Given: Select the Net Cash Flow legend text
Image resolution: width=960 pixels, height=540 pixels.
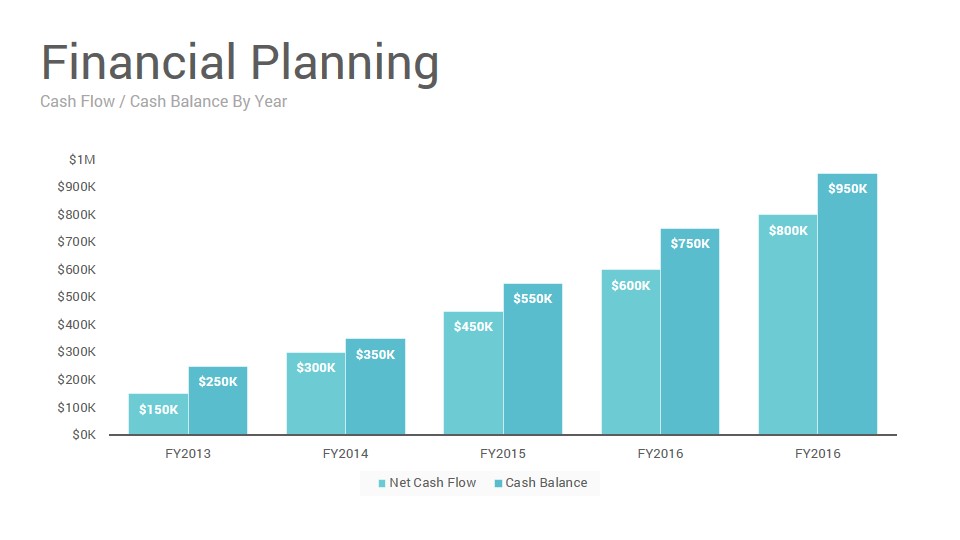Looking at the screenshot, I should (x=432, y=483).
